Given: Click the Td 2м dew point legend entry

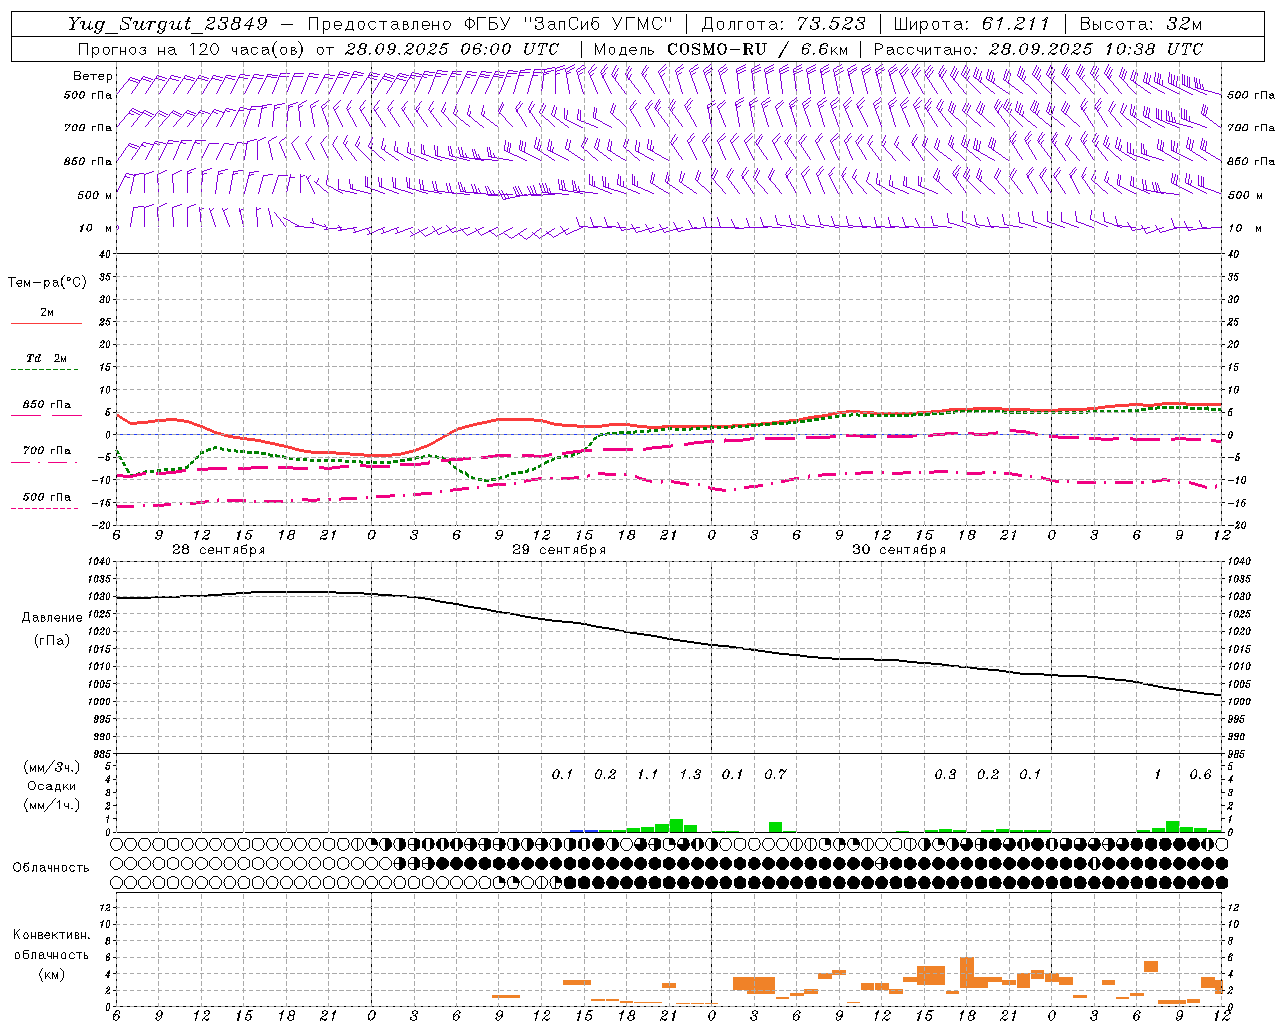Looking at the screenshot, I should [47, 358].
